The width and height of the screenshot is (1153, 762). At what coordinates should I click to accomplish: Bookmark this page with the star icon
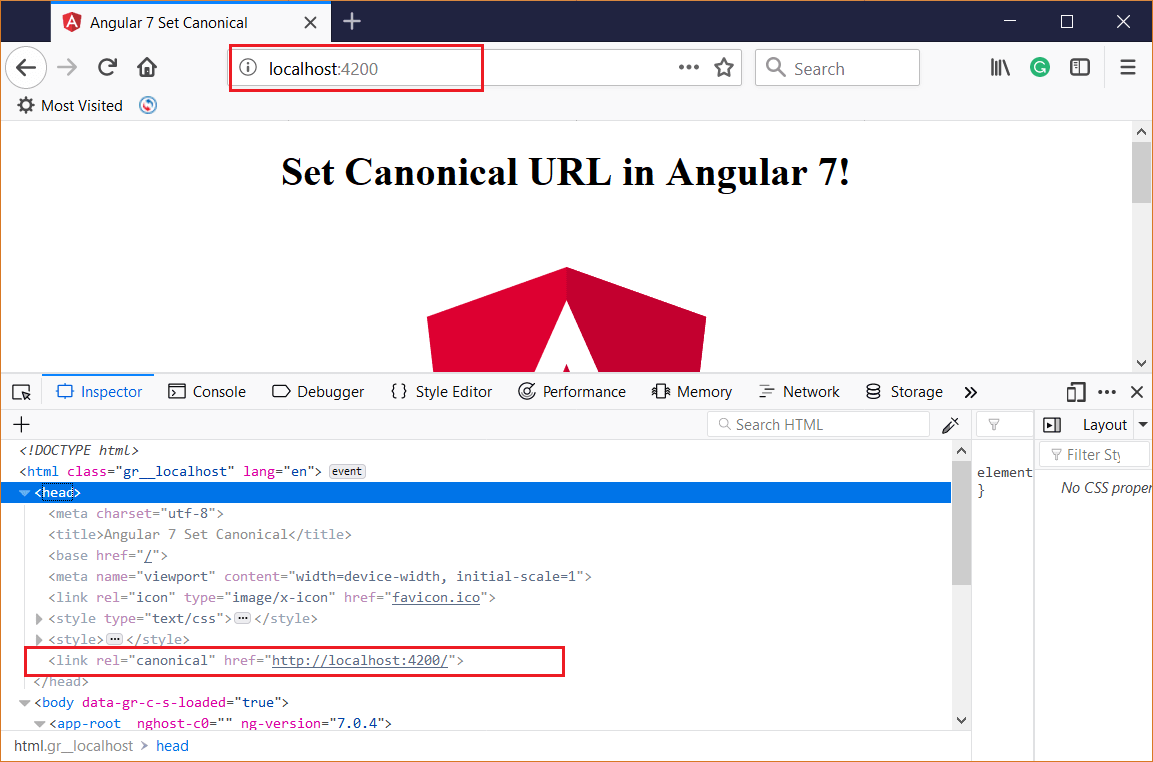pyautogui.click(x=724, y=68)
